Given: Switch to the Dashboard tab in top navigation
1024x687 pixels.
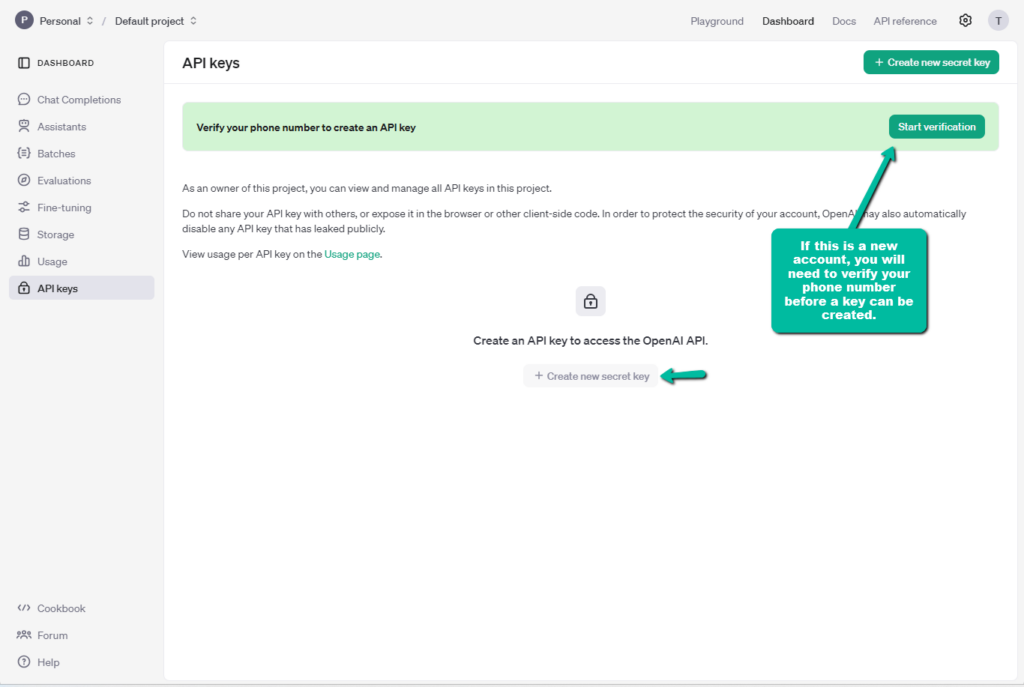Looking at the screenshot, I should pos(788,21).
